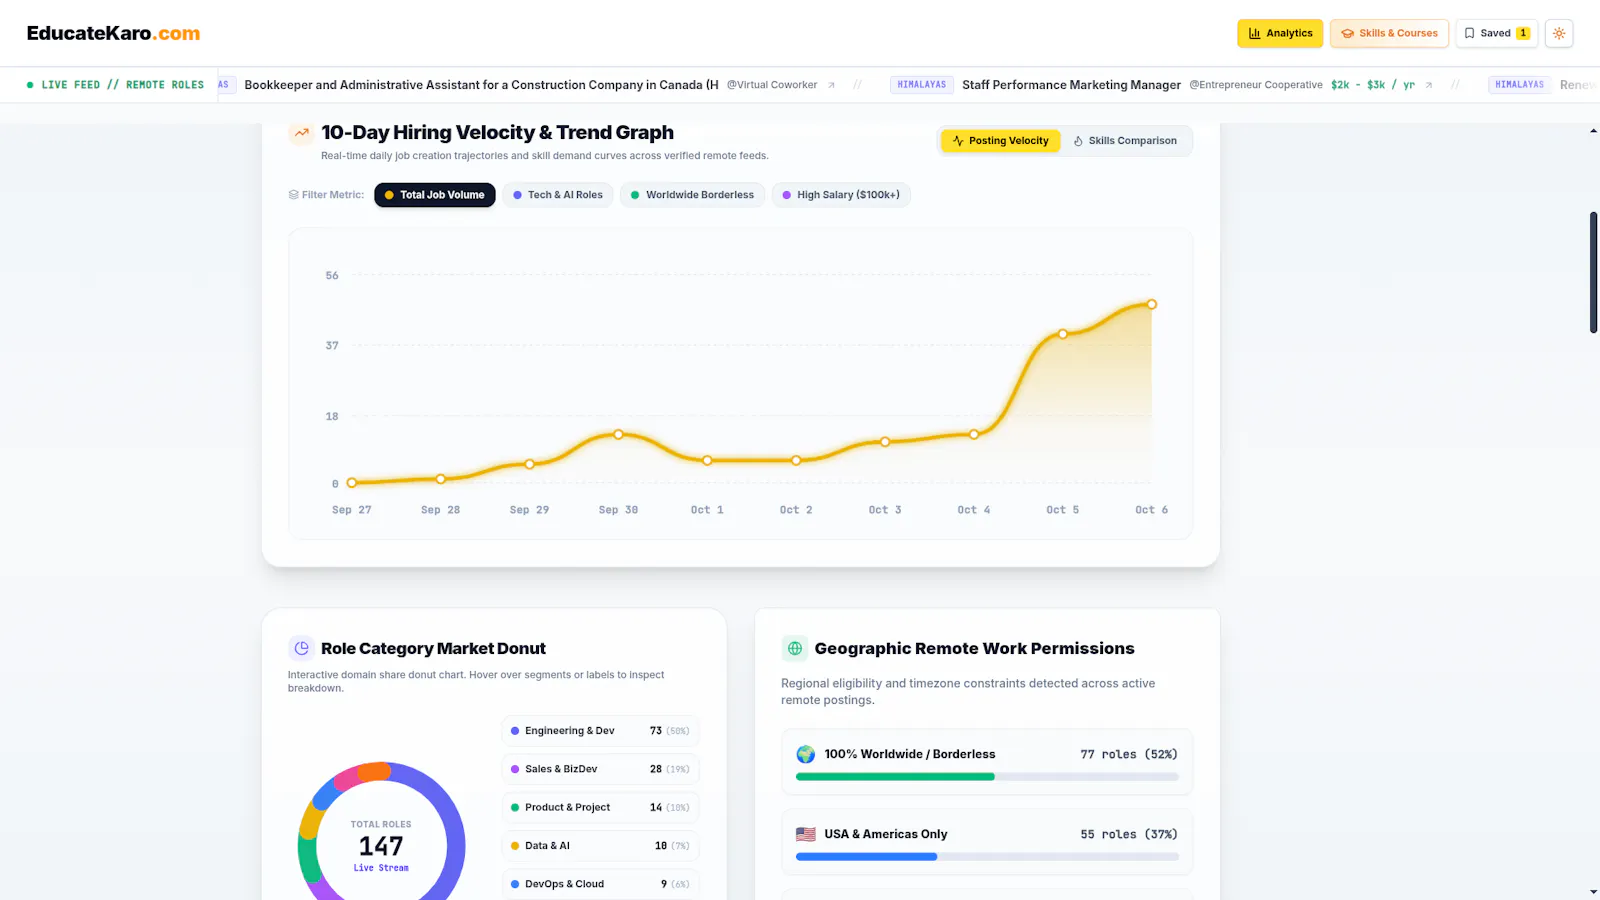Click the Sep 27 data point
Viewport: 1600px width, 900px height.
352,483
